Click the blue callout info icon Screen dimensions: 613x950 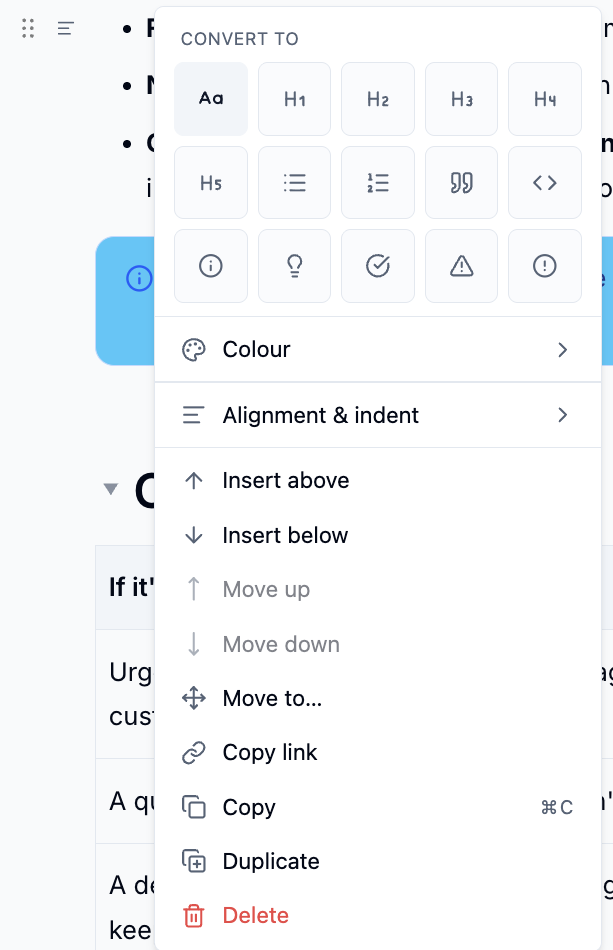tap(139, 279)
